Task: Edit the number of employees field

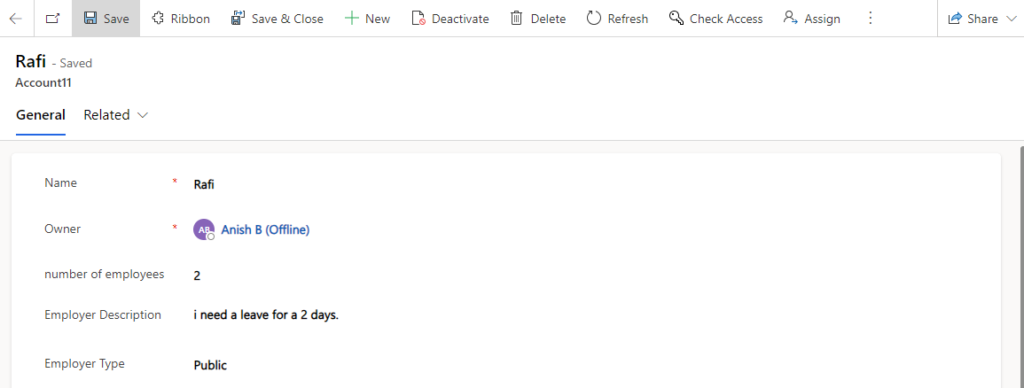Action: tap(588, 276)
